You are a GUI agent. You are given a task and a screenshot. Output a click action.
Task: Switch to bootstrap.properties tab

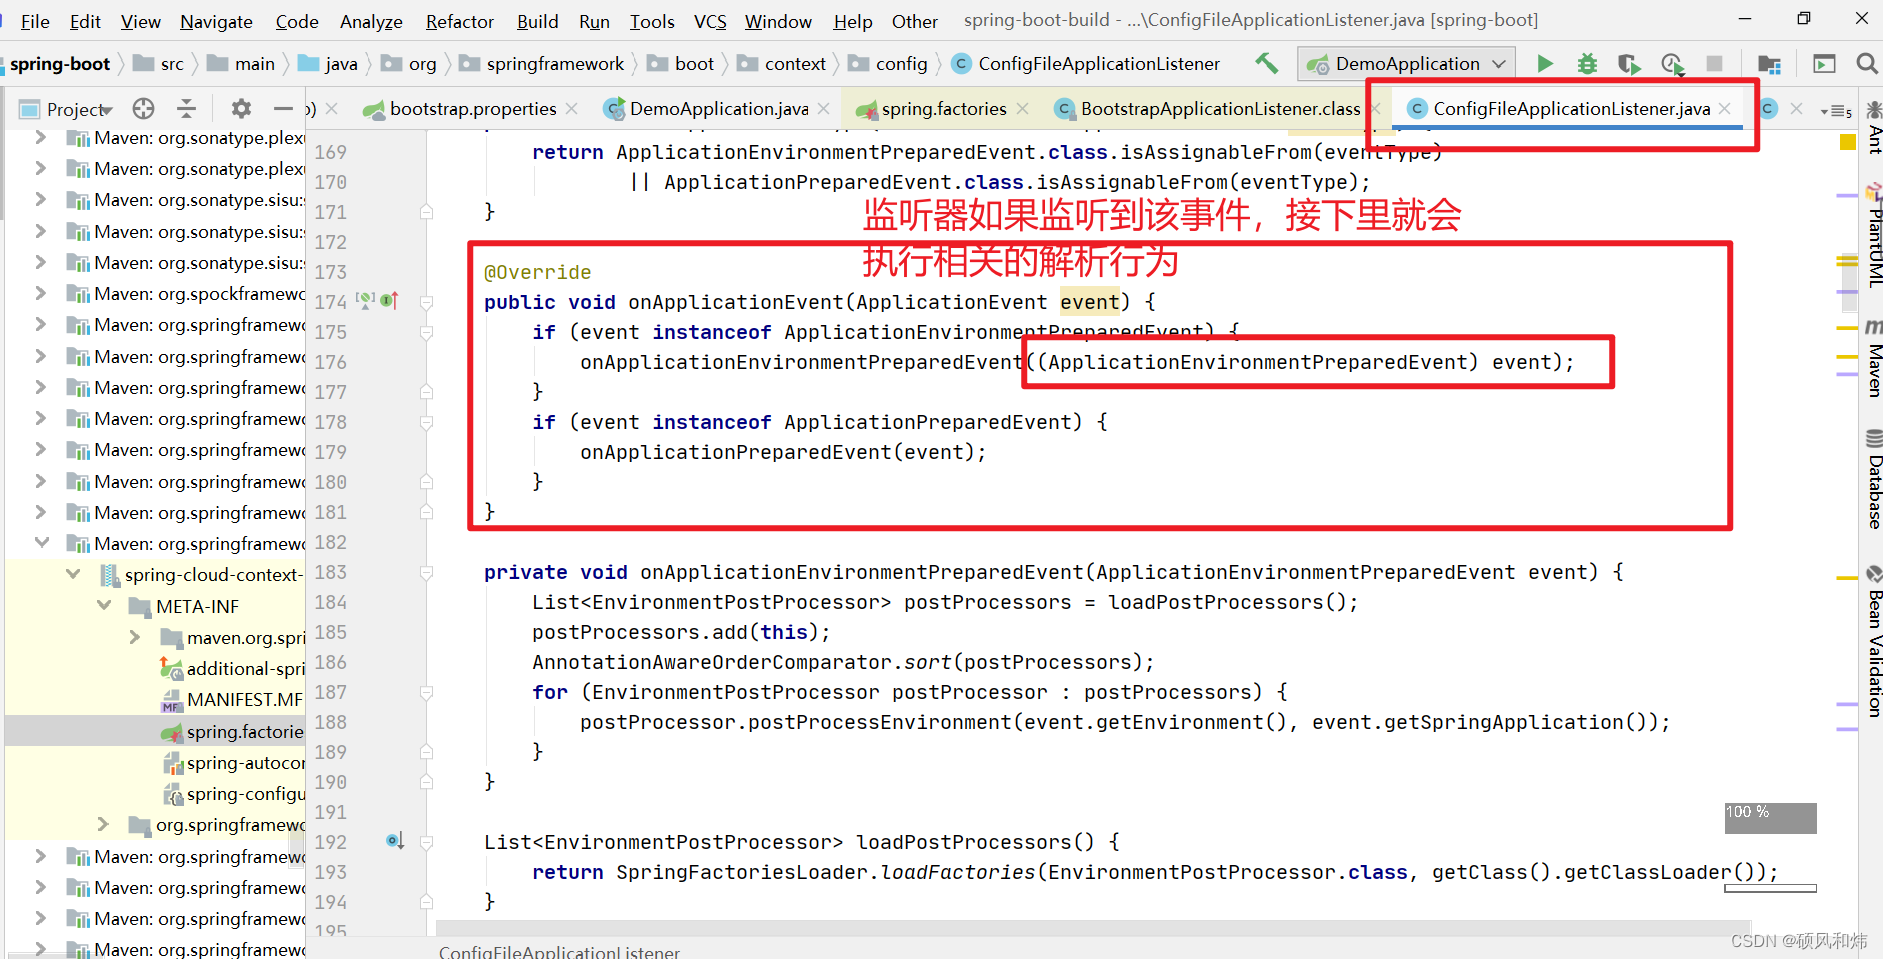click(472, 108)
